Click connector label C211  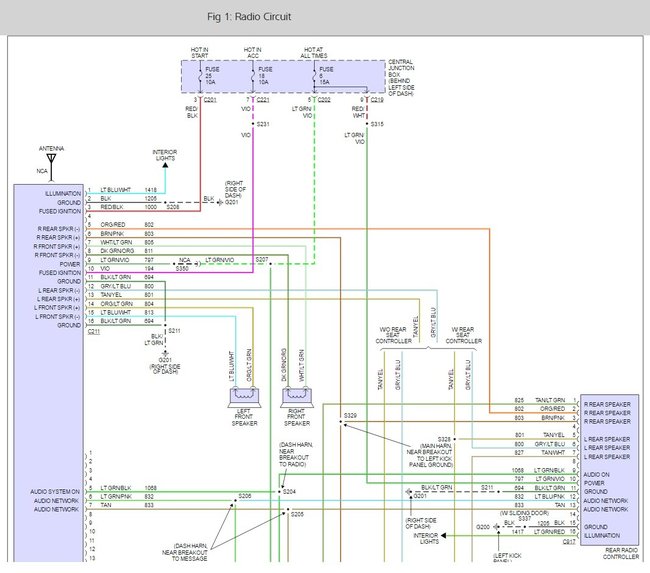tap(94, 331)
